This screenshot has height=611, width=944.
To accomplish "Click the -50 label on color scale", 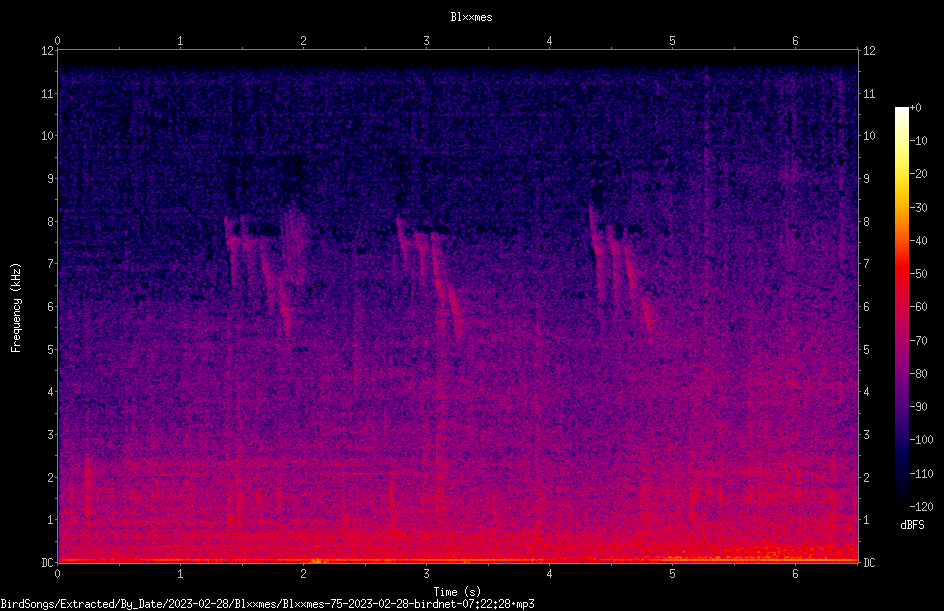I will click(919, 273).
